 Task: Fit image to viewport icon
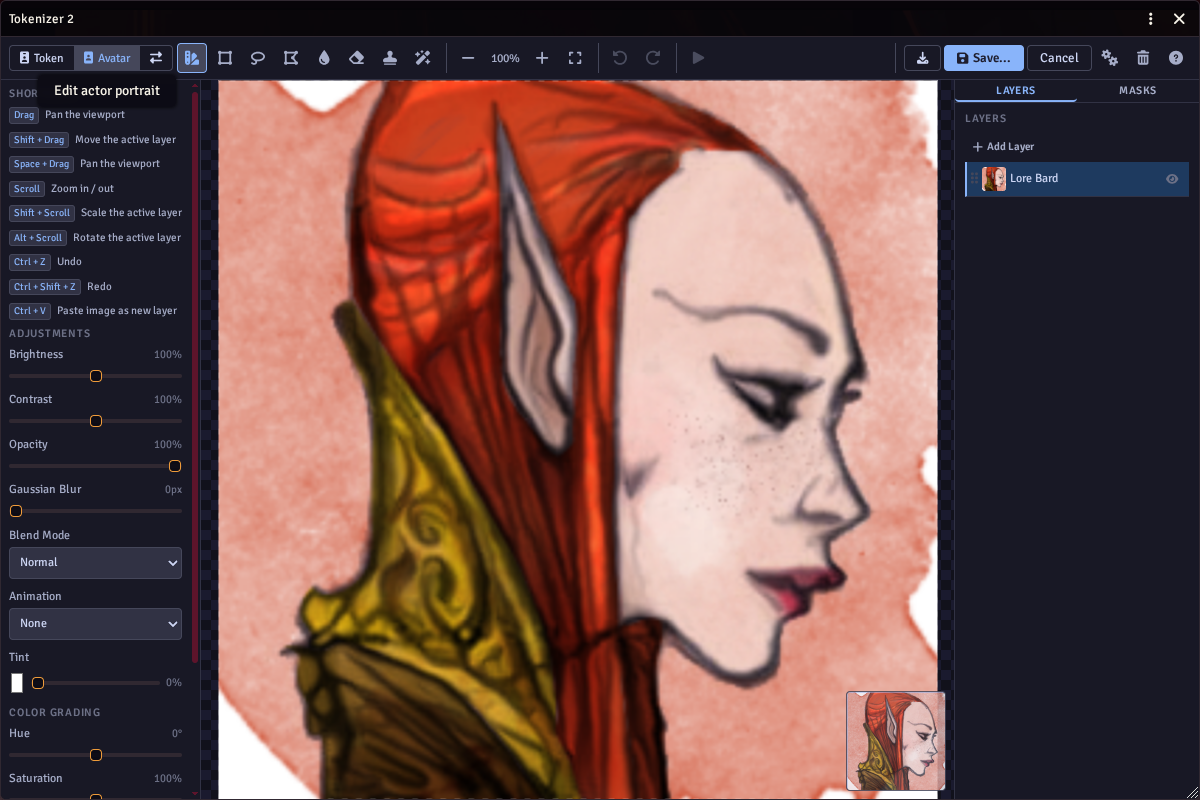coord(575,58)
